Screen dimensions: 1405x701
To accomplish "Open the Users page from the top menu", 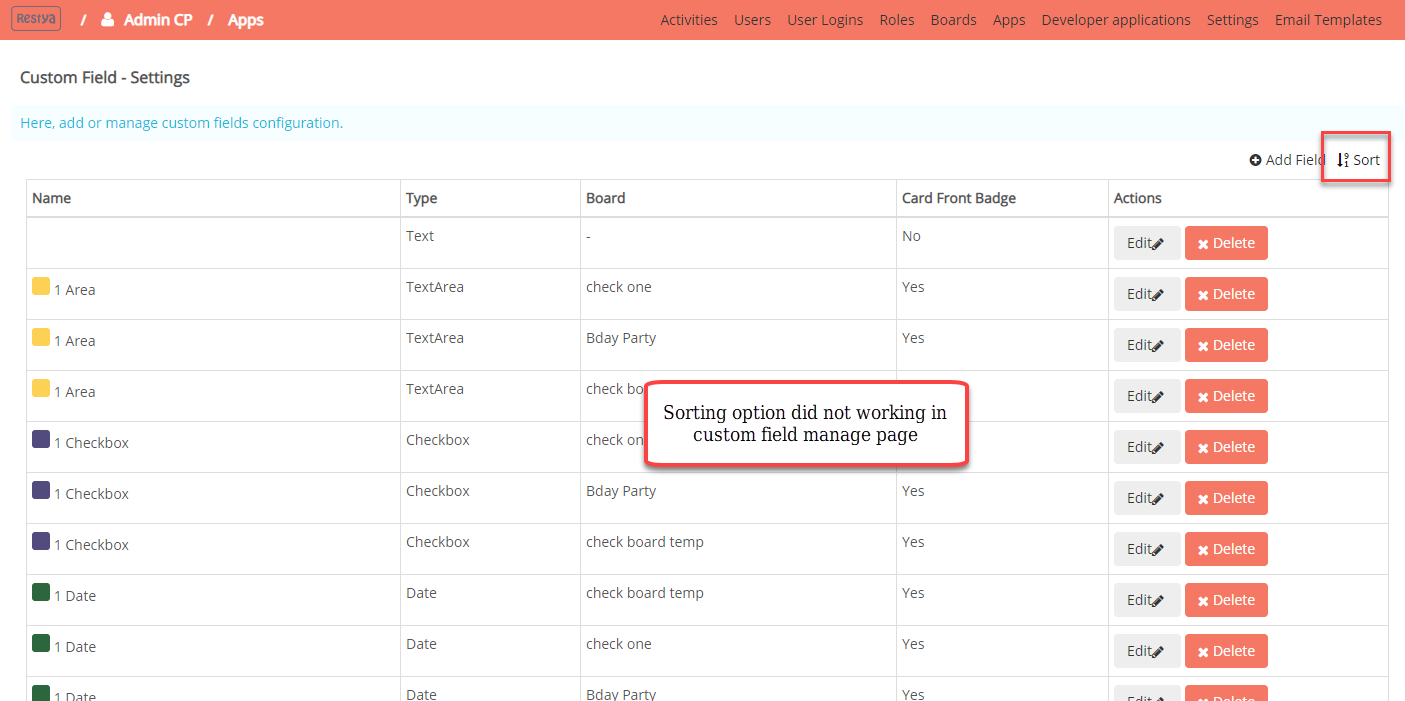I will coord(752,19).
